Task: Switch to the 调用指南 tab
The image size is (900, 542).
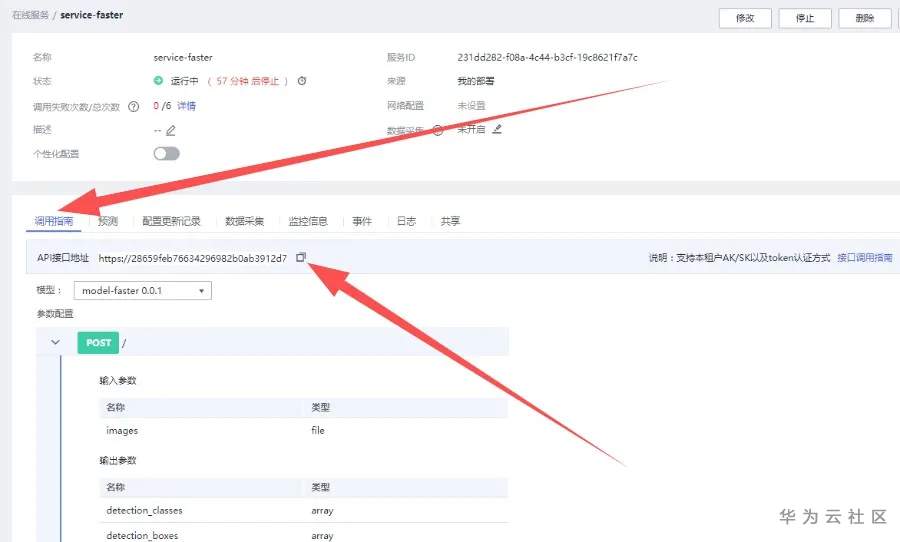Action: click(x=54, y=221)
